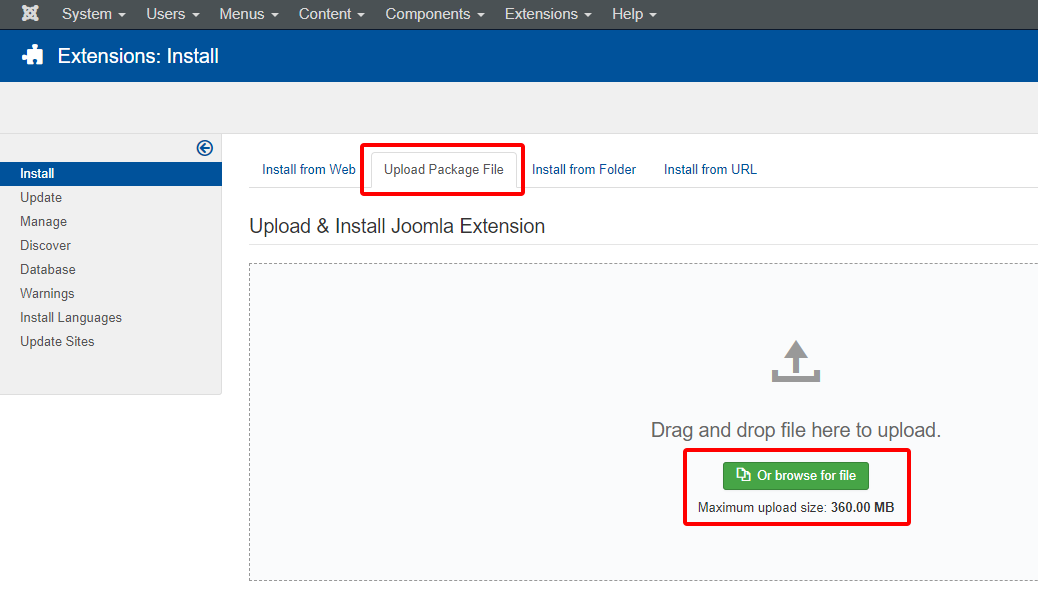Collapse the sidebar with the arrow icon
This screenshot has height=591, width=1038.
click(204, 147)
